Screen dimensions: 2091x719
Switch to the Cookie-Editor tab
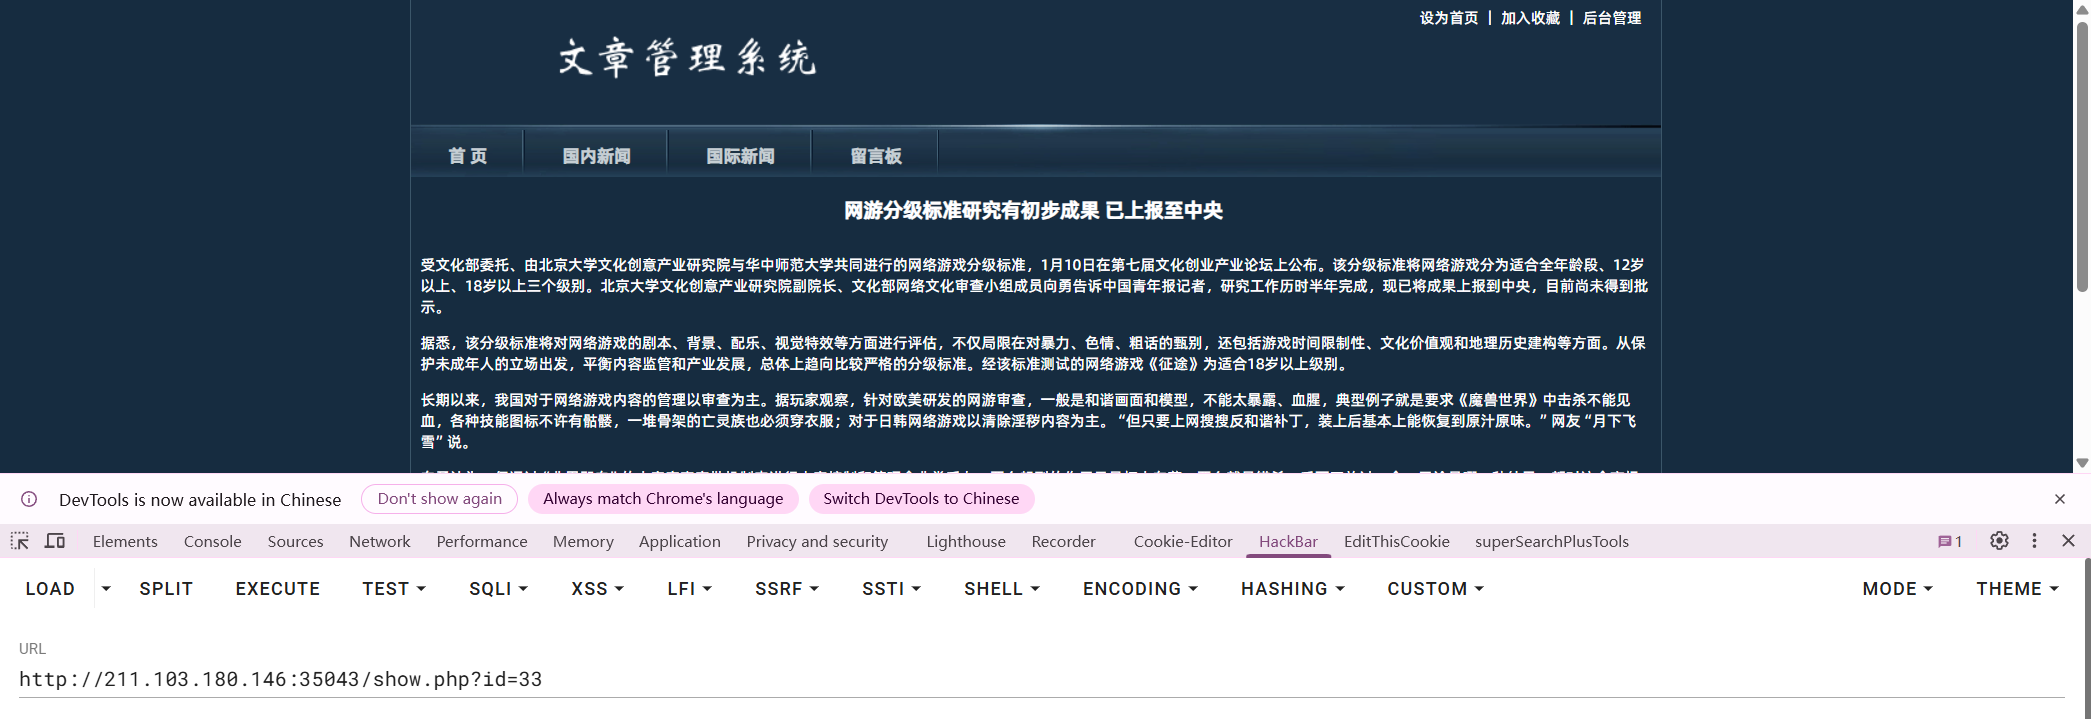click(x=1182, y=541)
